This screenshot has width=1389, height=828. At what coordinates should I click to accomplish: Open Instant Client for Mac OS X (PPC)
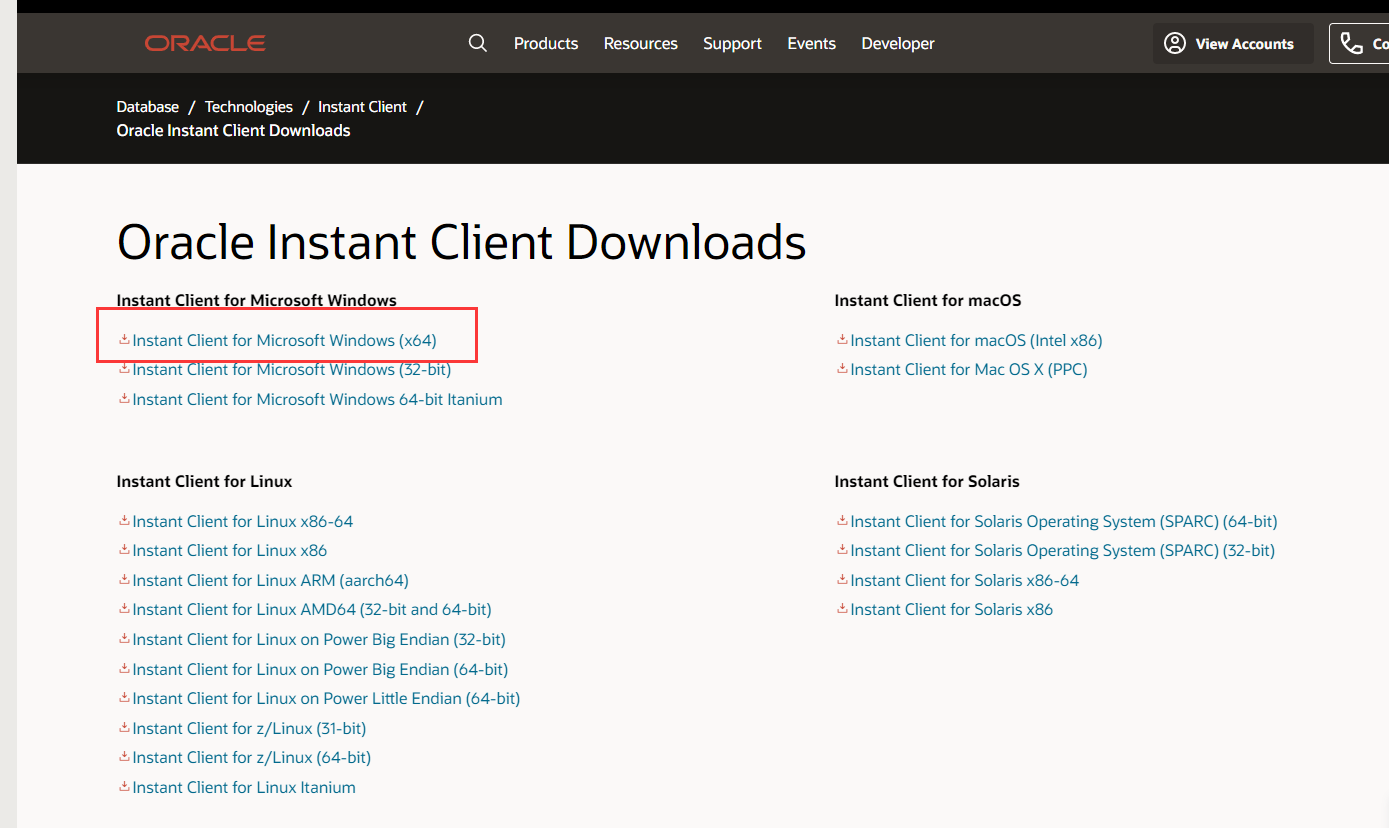pos(969,369)
